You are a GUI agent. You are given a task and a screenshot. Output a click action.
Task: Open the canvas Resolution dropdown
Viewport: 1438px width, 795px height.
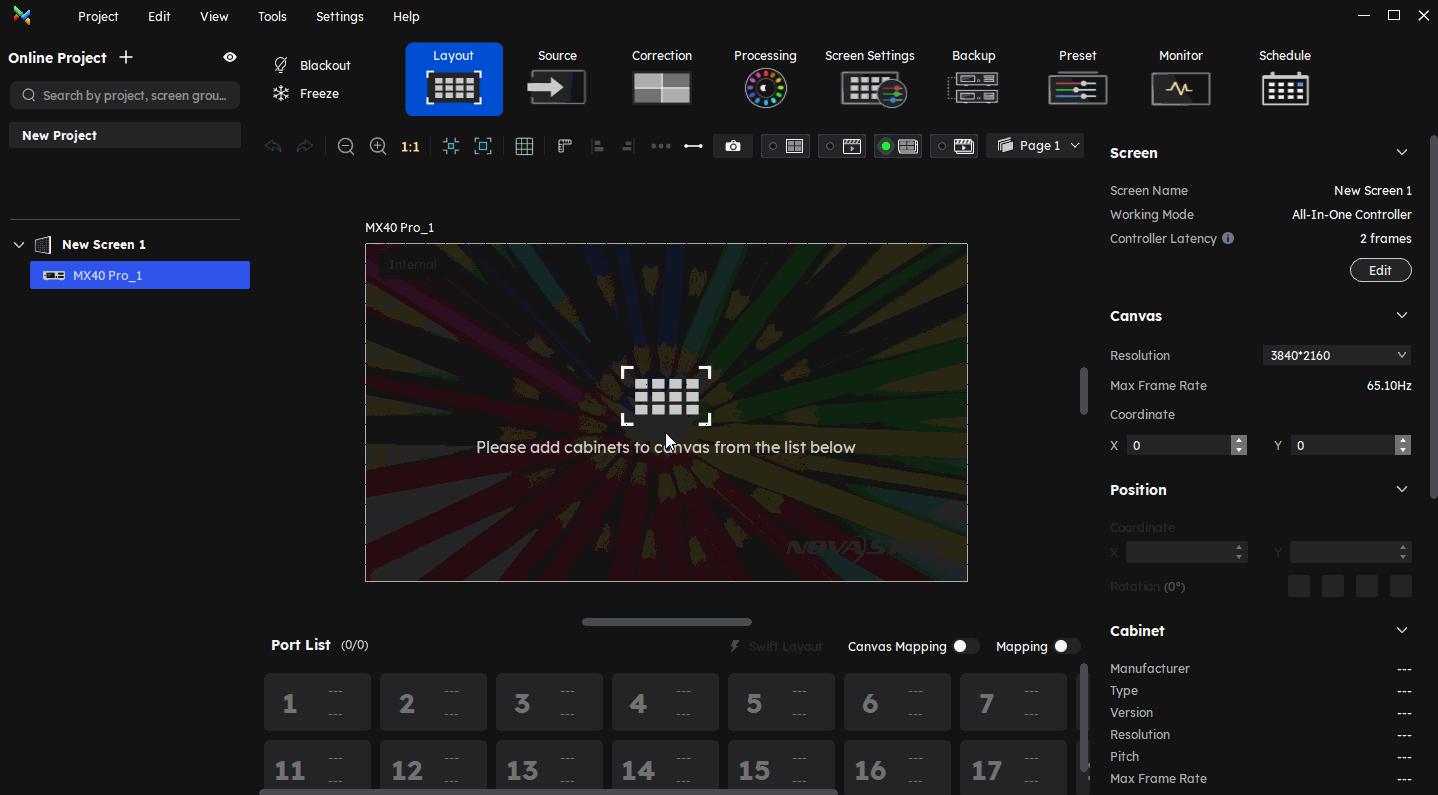click(1338, 355)
